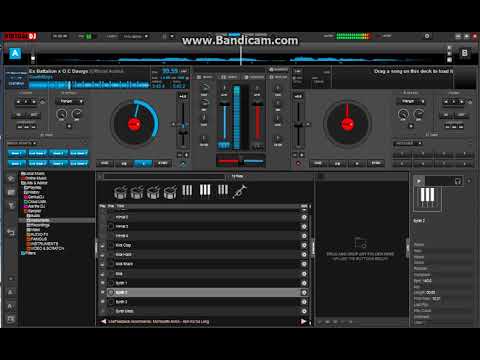Click the top icon in browser sidebar

pos(11,178)
